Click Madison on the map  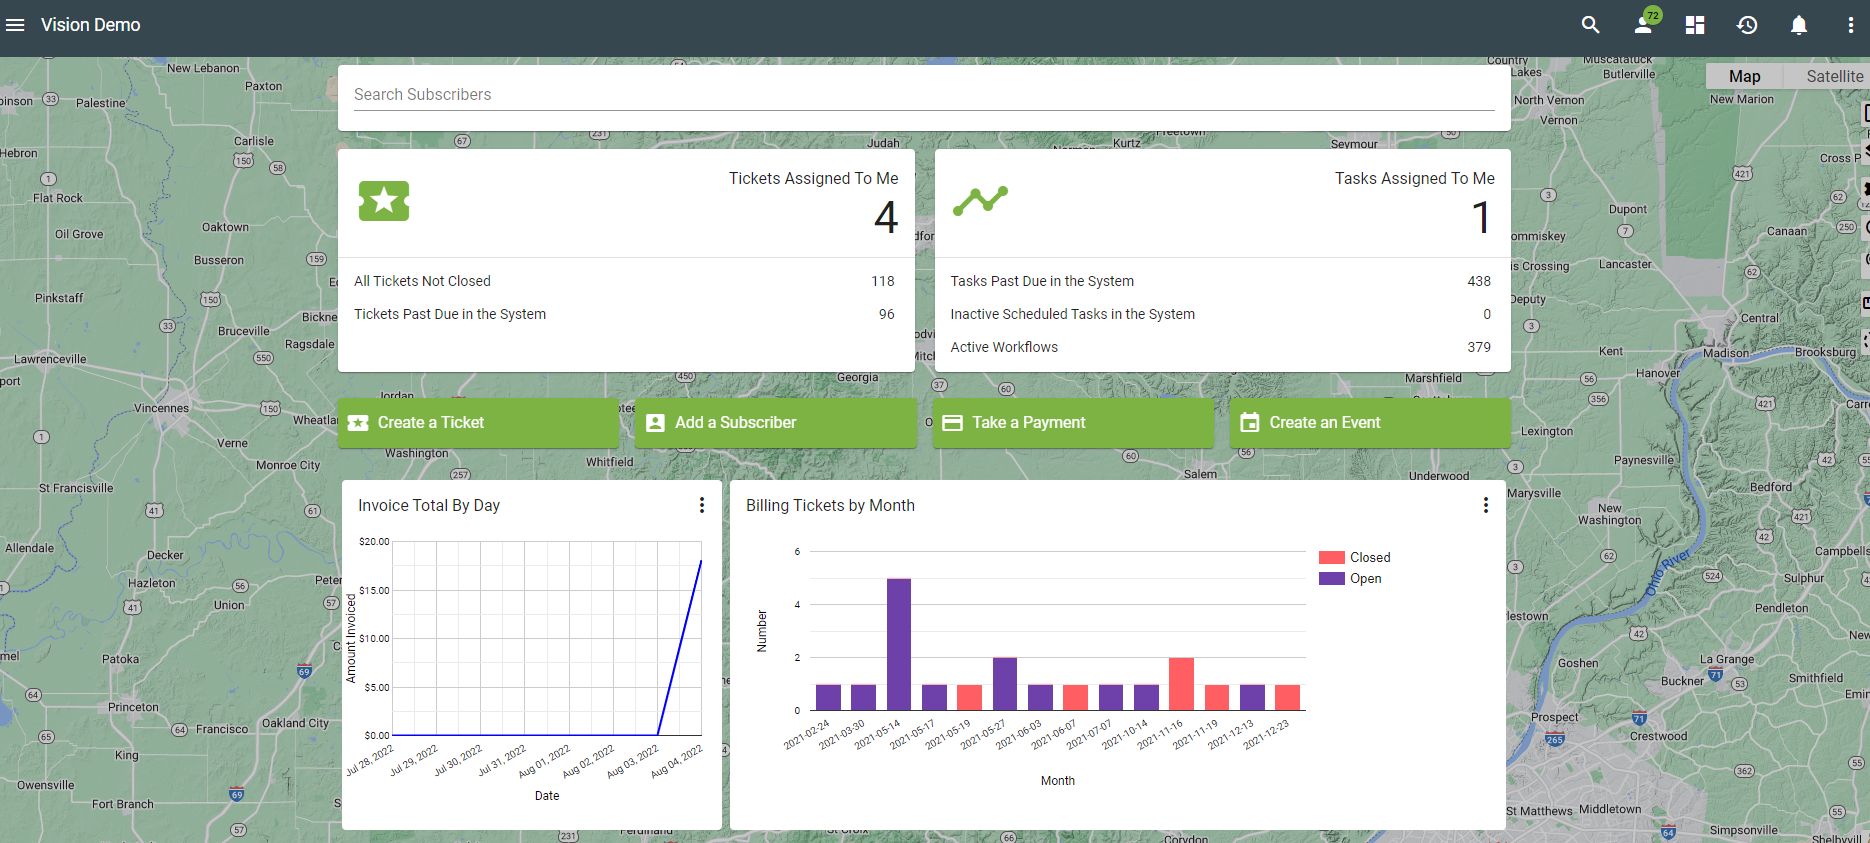1726,353
